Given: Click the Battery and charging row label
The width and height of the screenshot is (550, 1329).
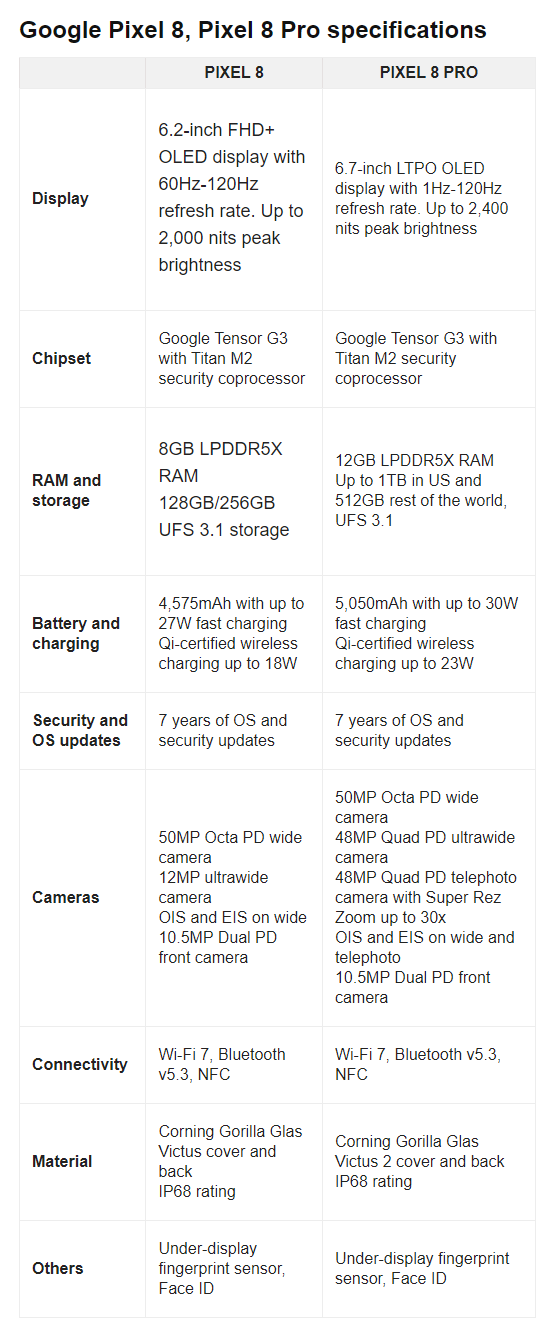Looking at the screenshot, I should 76,633.
